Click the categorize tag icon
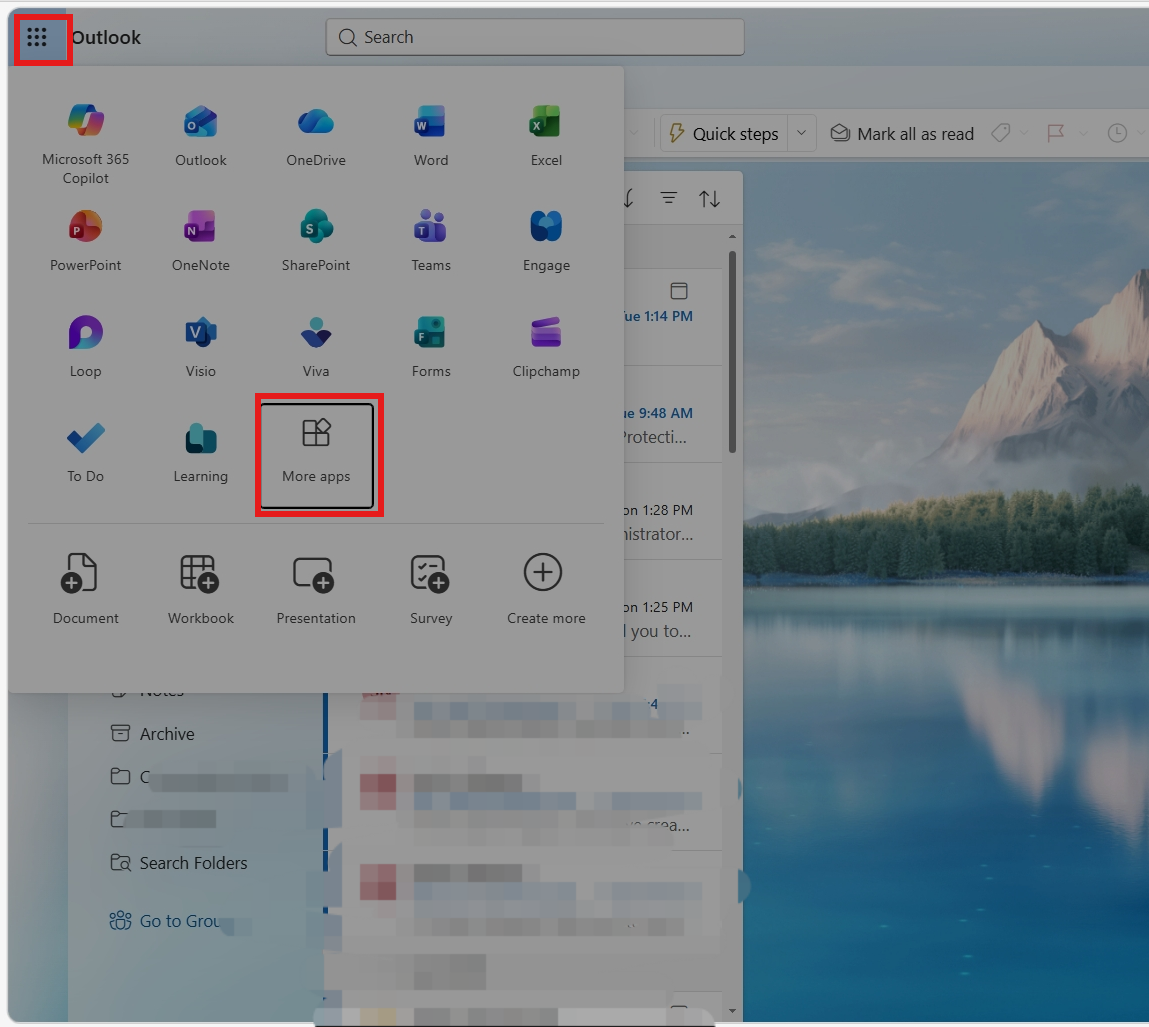This screenshot has width=1149, height=1027. 1000,133
